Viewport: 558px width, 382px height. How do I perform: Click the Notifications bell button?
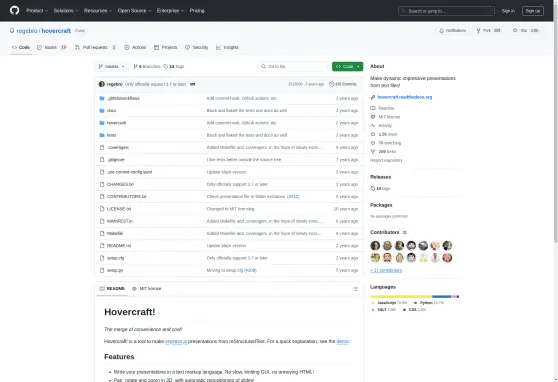point(453,31)
